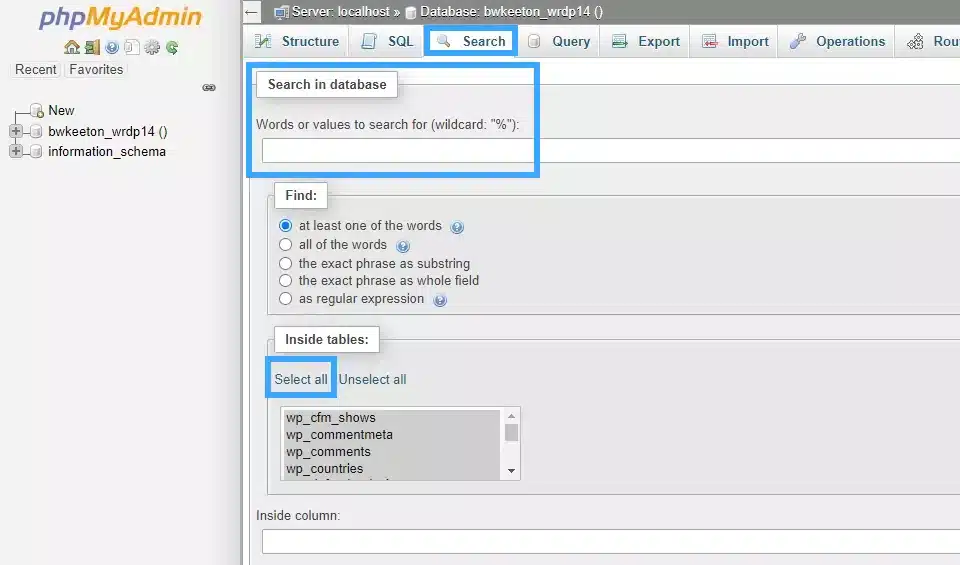Click New database link in tree

click(x=61, y=110)
